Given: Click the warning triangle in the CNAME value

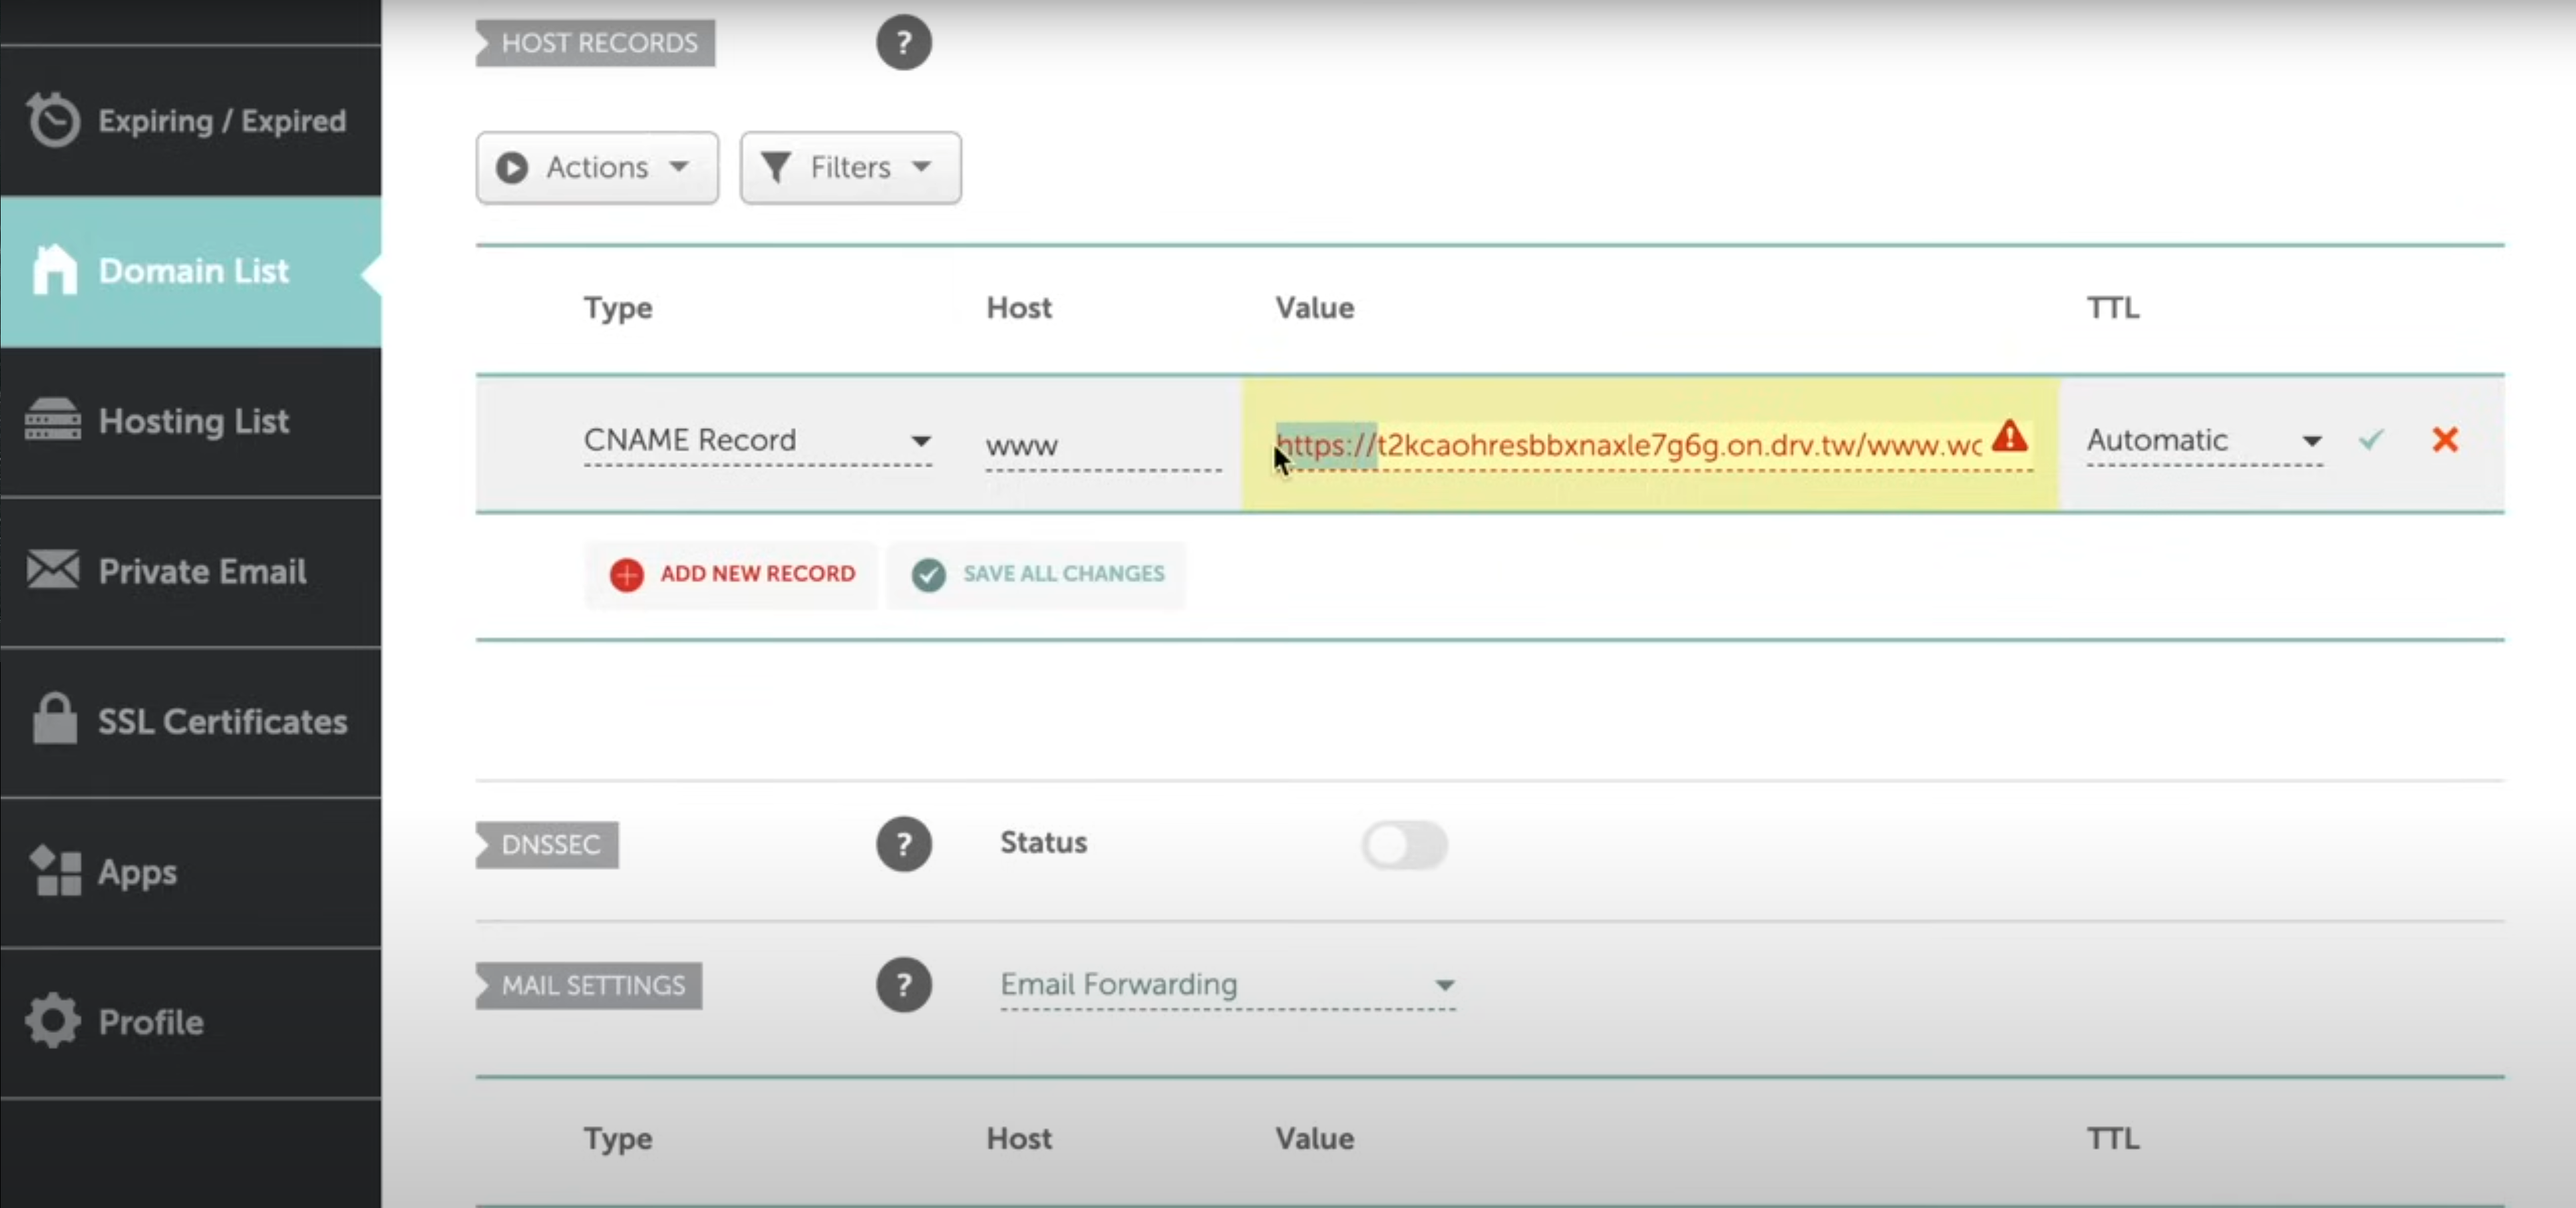Looking at the screenshot, I should [x=2011, y=438].
